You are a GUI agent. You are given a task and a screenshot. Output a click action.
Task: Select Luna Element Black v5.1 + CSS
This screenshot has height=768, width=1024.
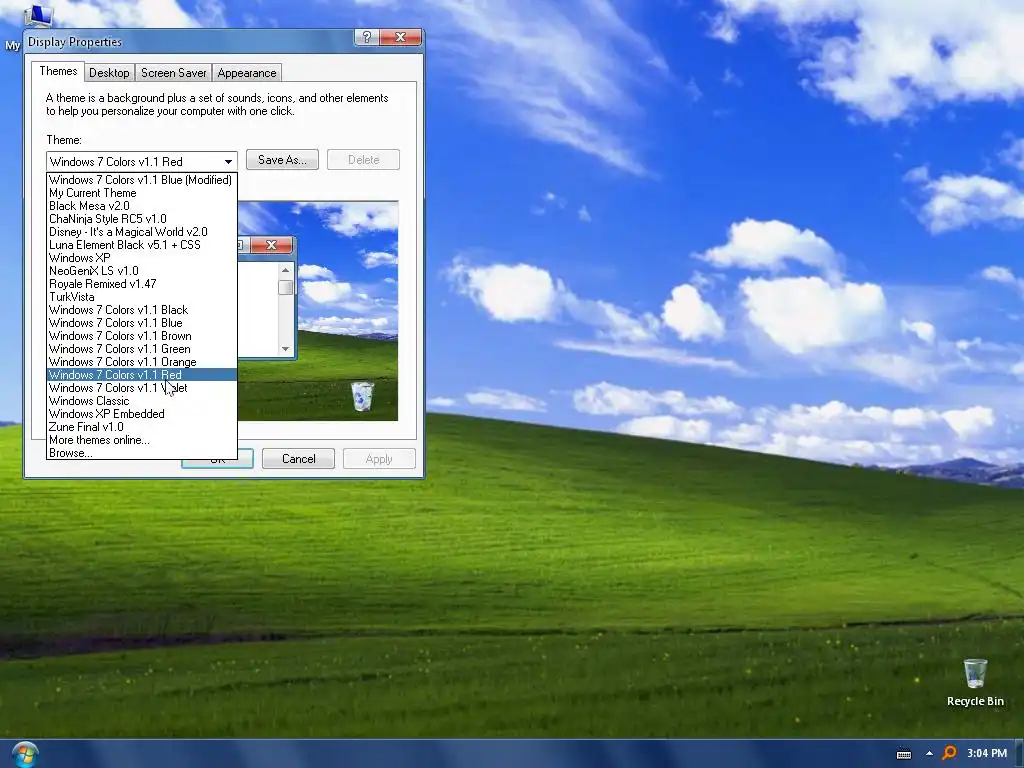point(142,245)
